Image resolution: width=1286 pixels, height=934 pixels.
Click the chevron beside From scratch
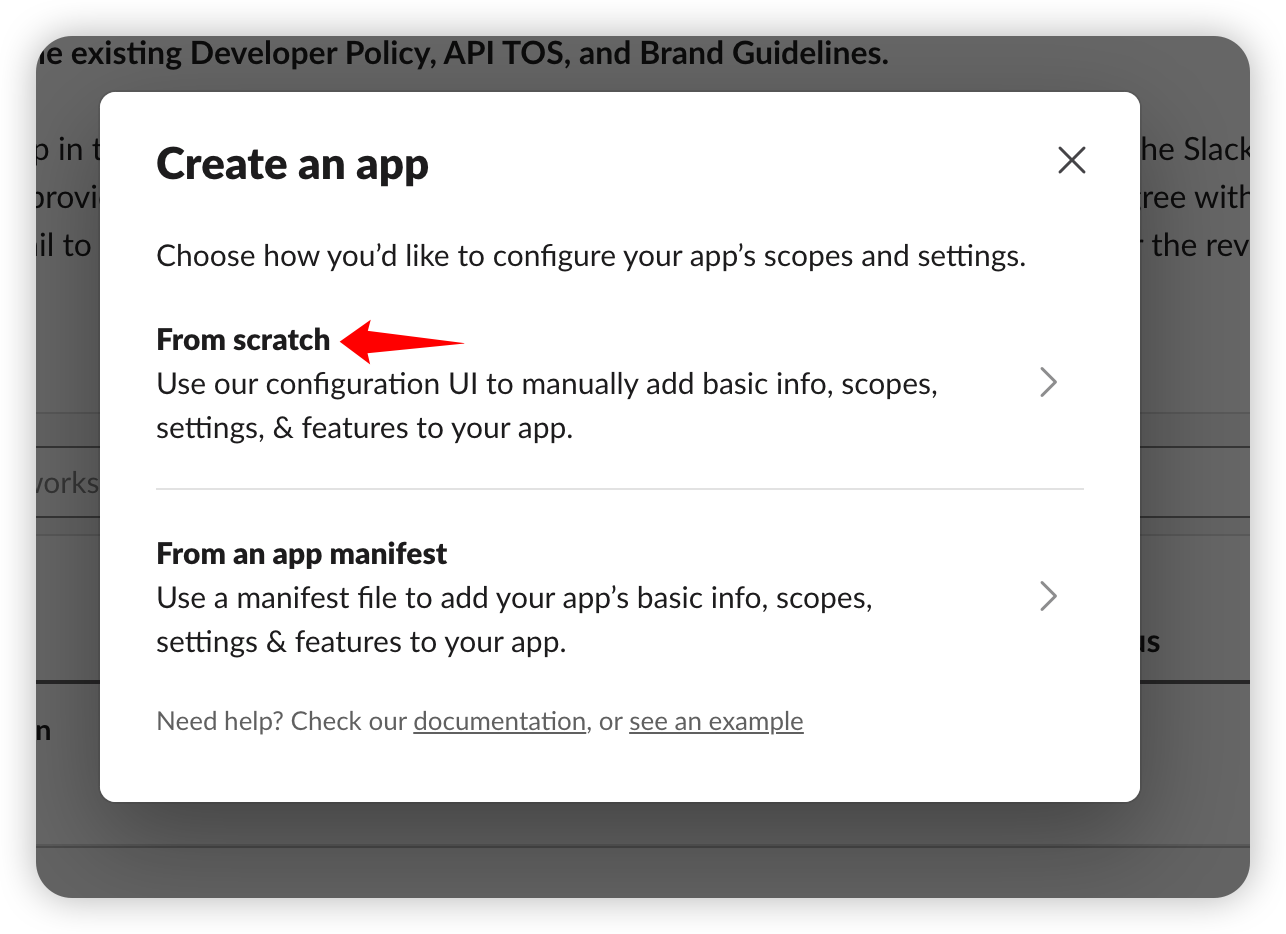[1048, 383]
